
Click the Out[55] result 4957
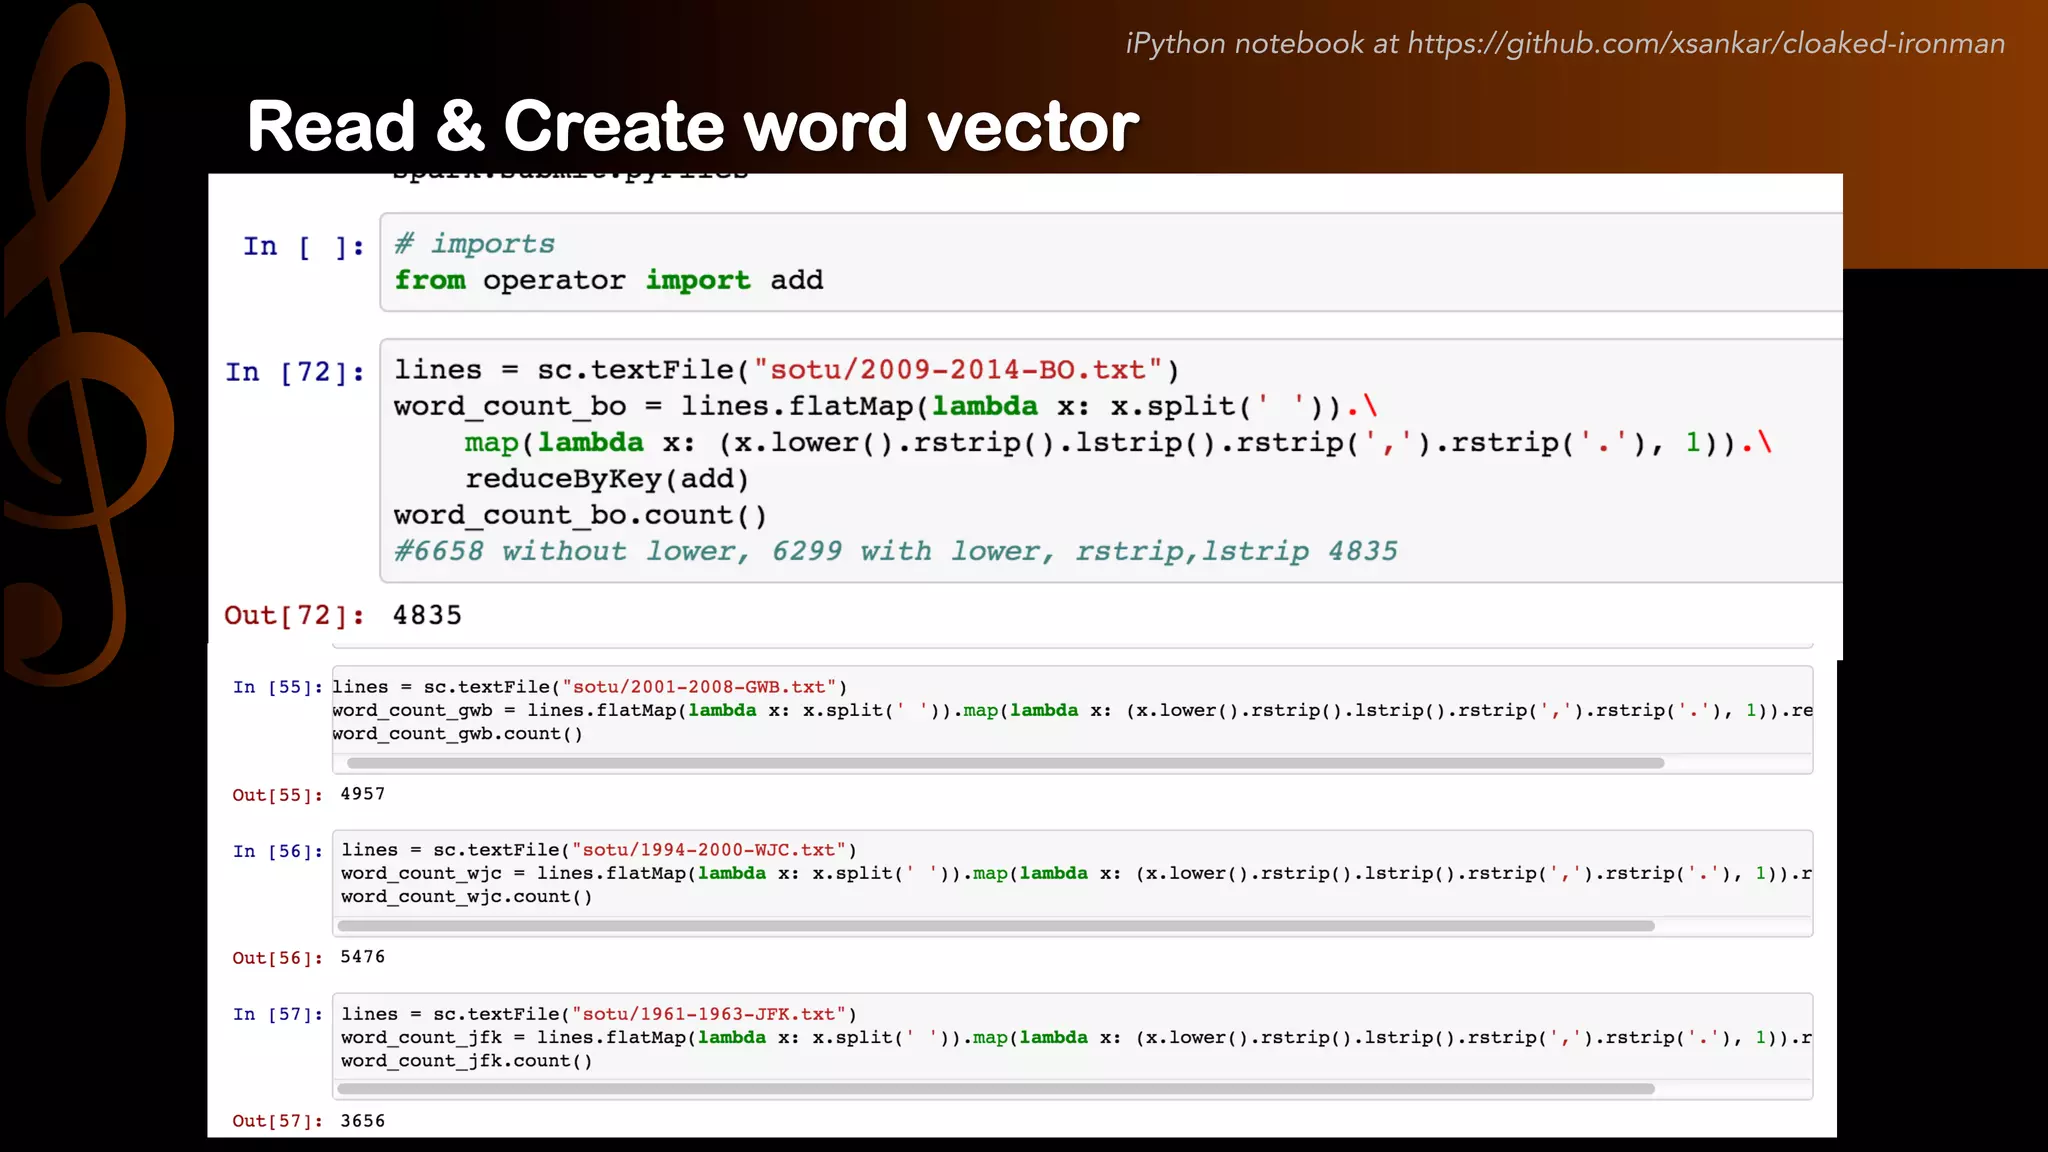tap(362, 794)
